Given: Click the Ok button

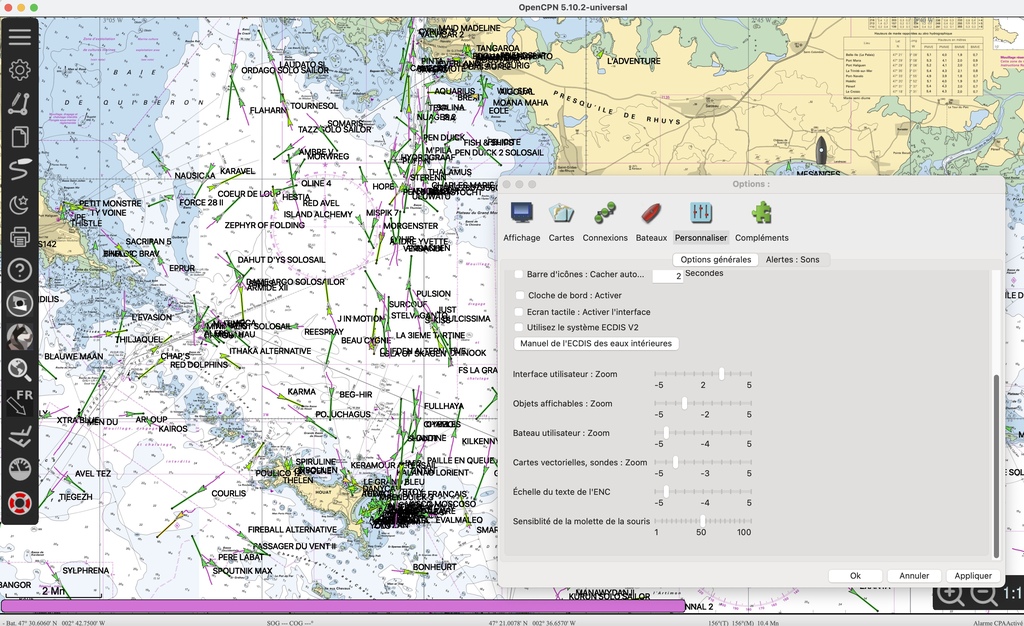Looking at the screenshot, I should [855, 576].
